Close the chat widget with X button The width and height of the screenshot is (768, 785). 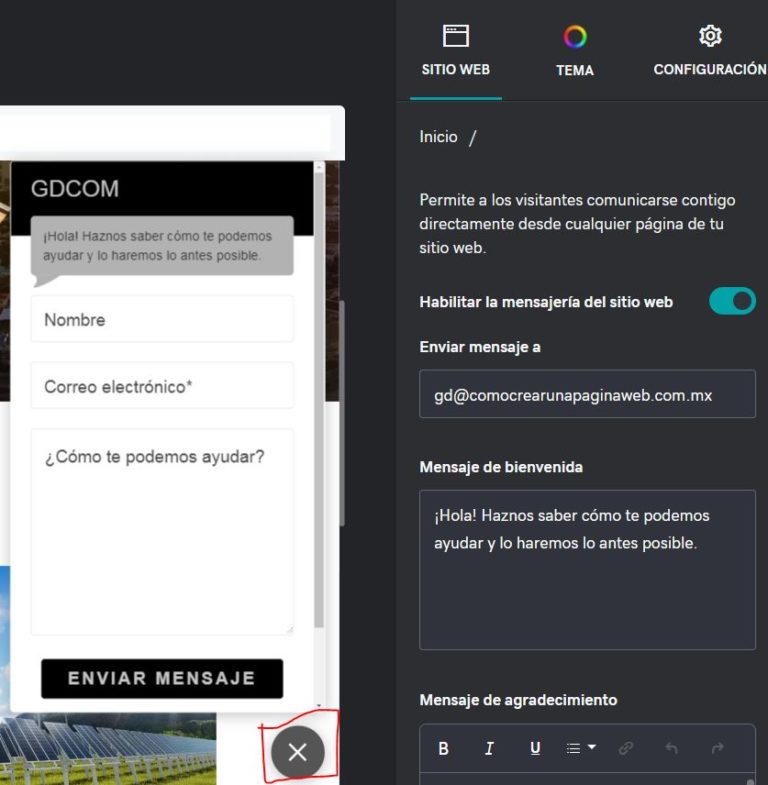point(297,752)
